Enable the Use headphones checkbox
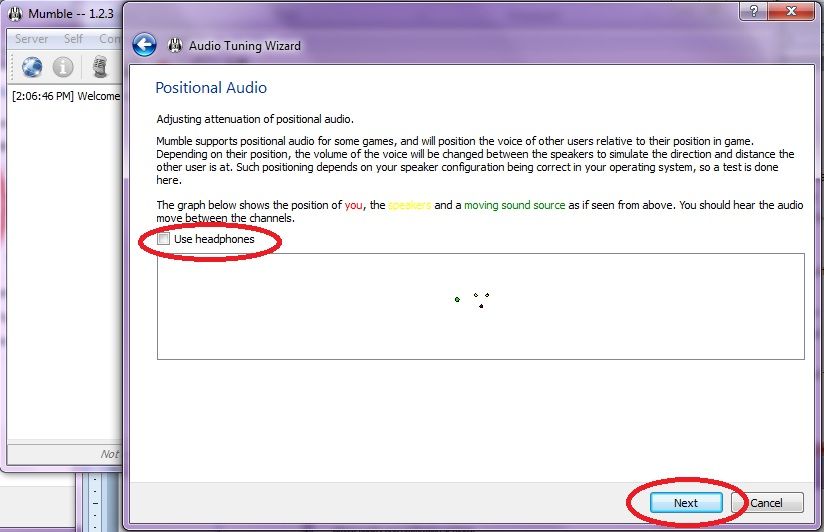Image resolution: width=824 pixels, height=532 pixels. (163, 239)
